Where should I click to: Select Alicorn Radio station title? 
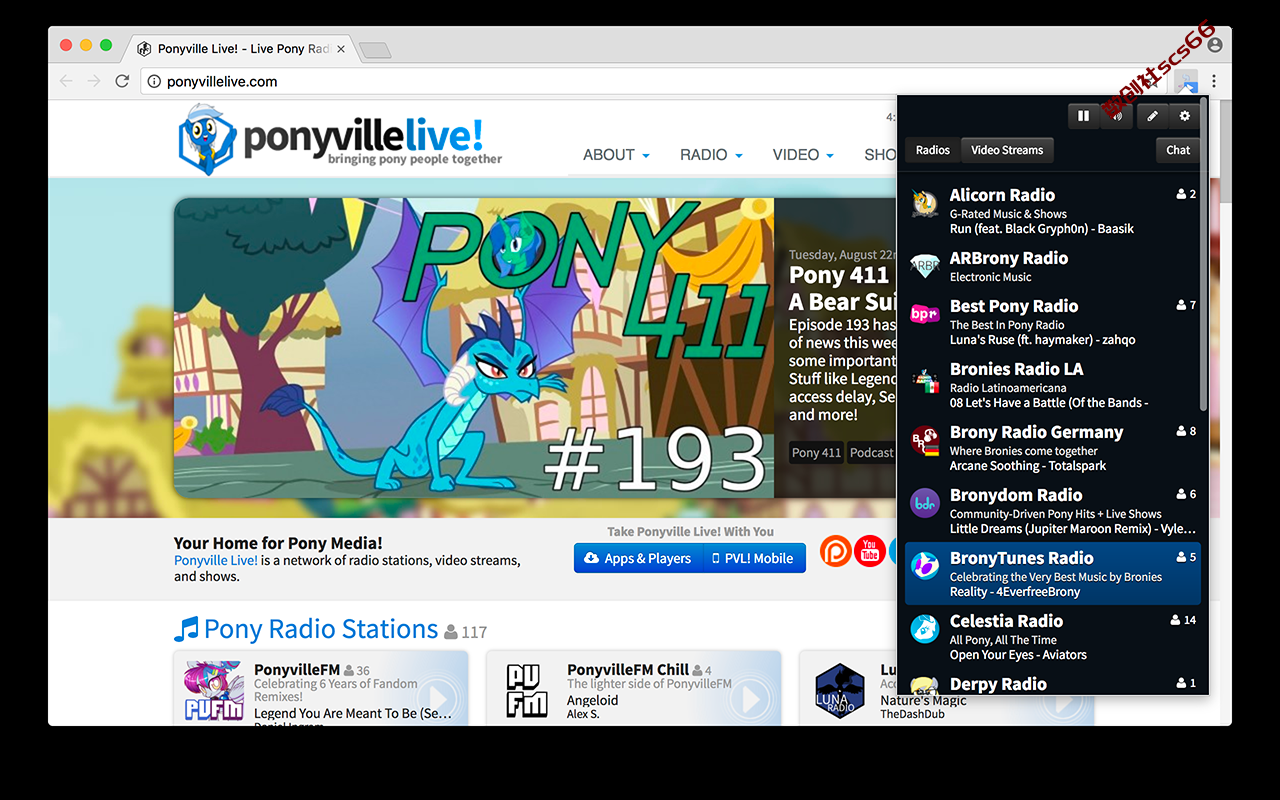pos(1002,195)
